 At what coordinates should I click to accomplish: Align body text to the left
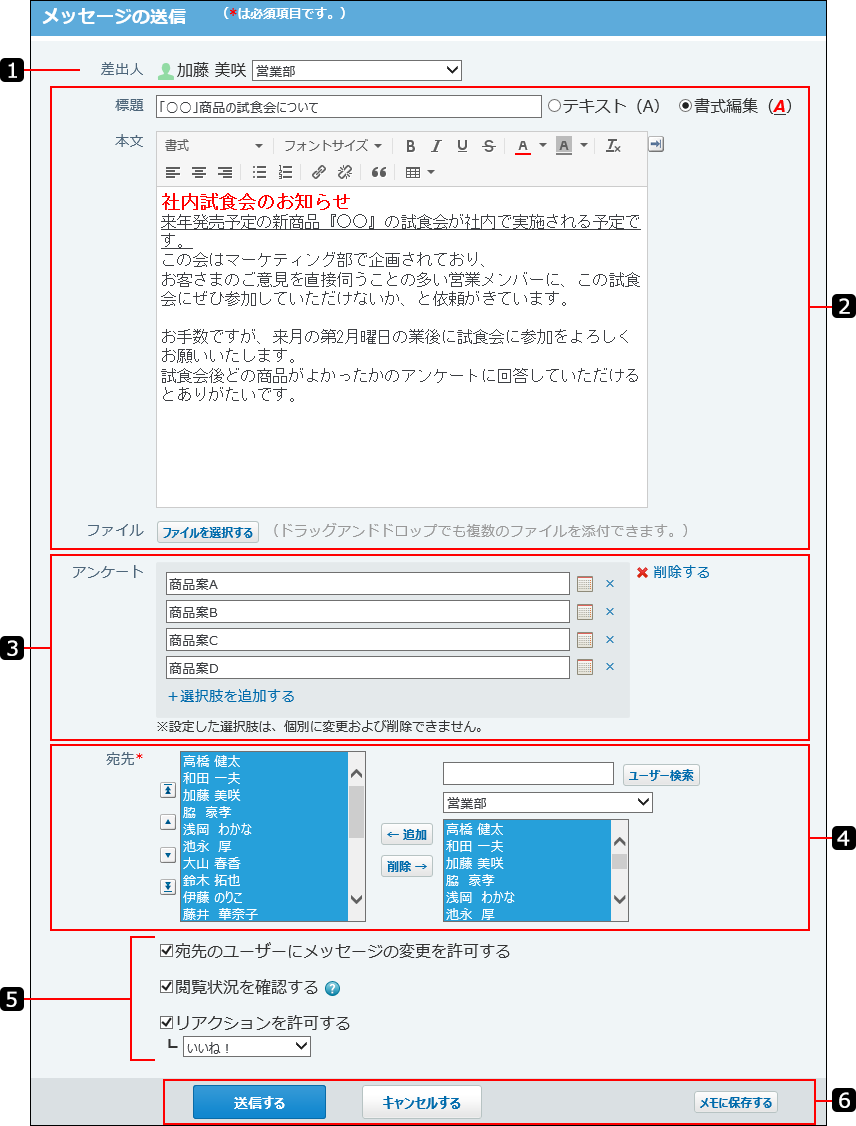click(172, 172)
